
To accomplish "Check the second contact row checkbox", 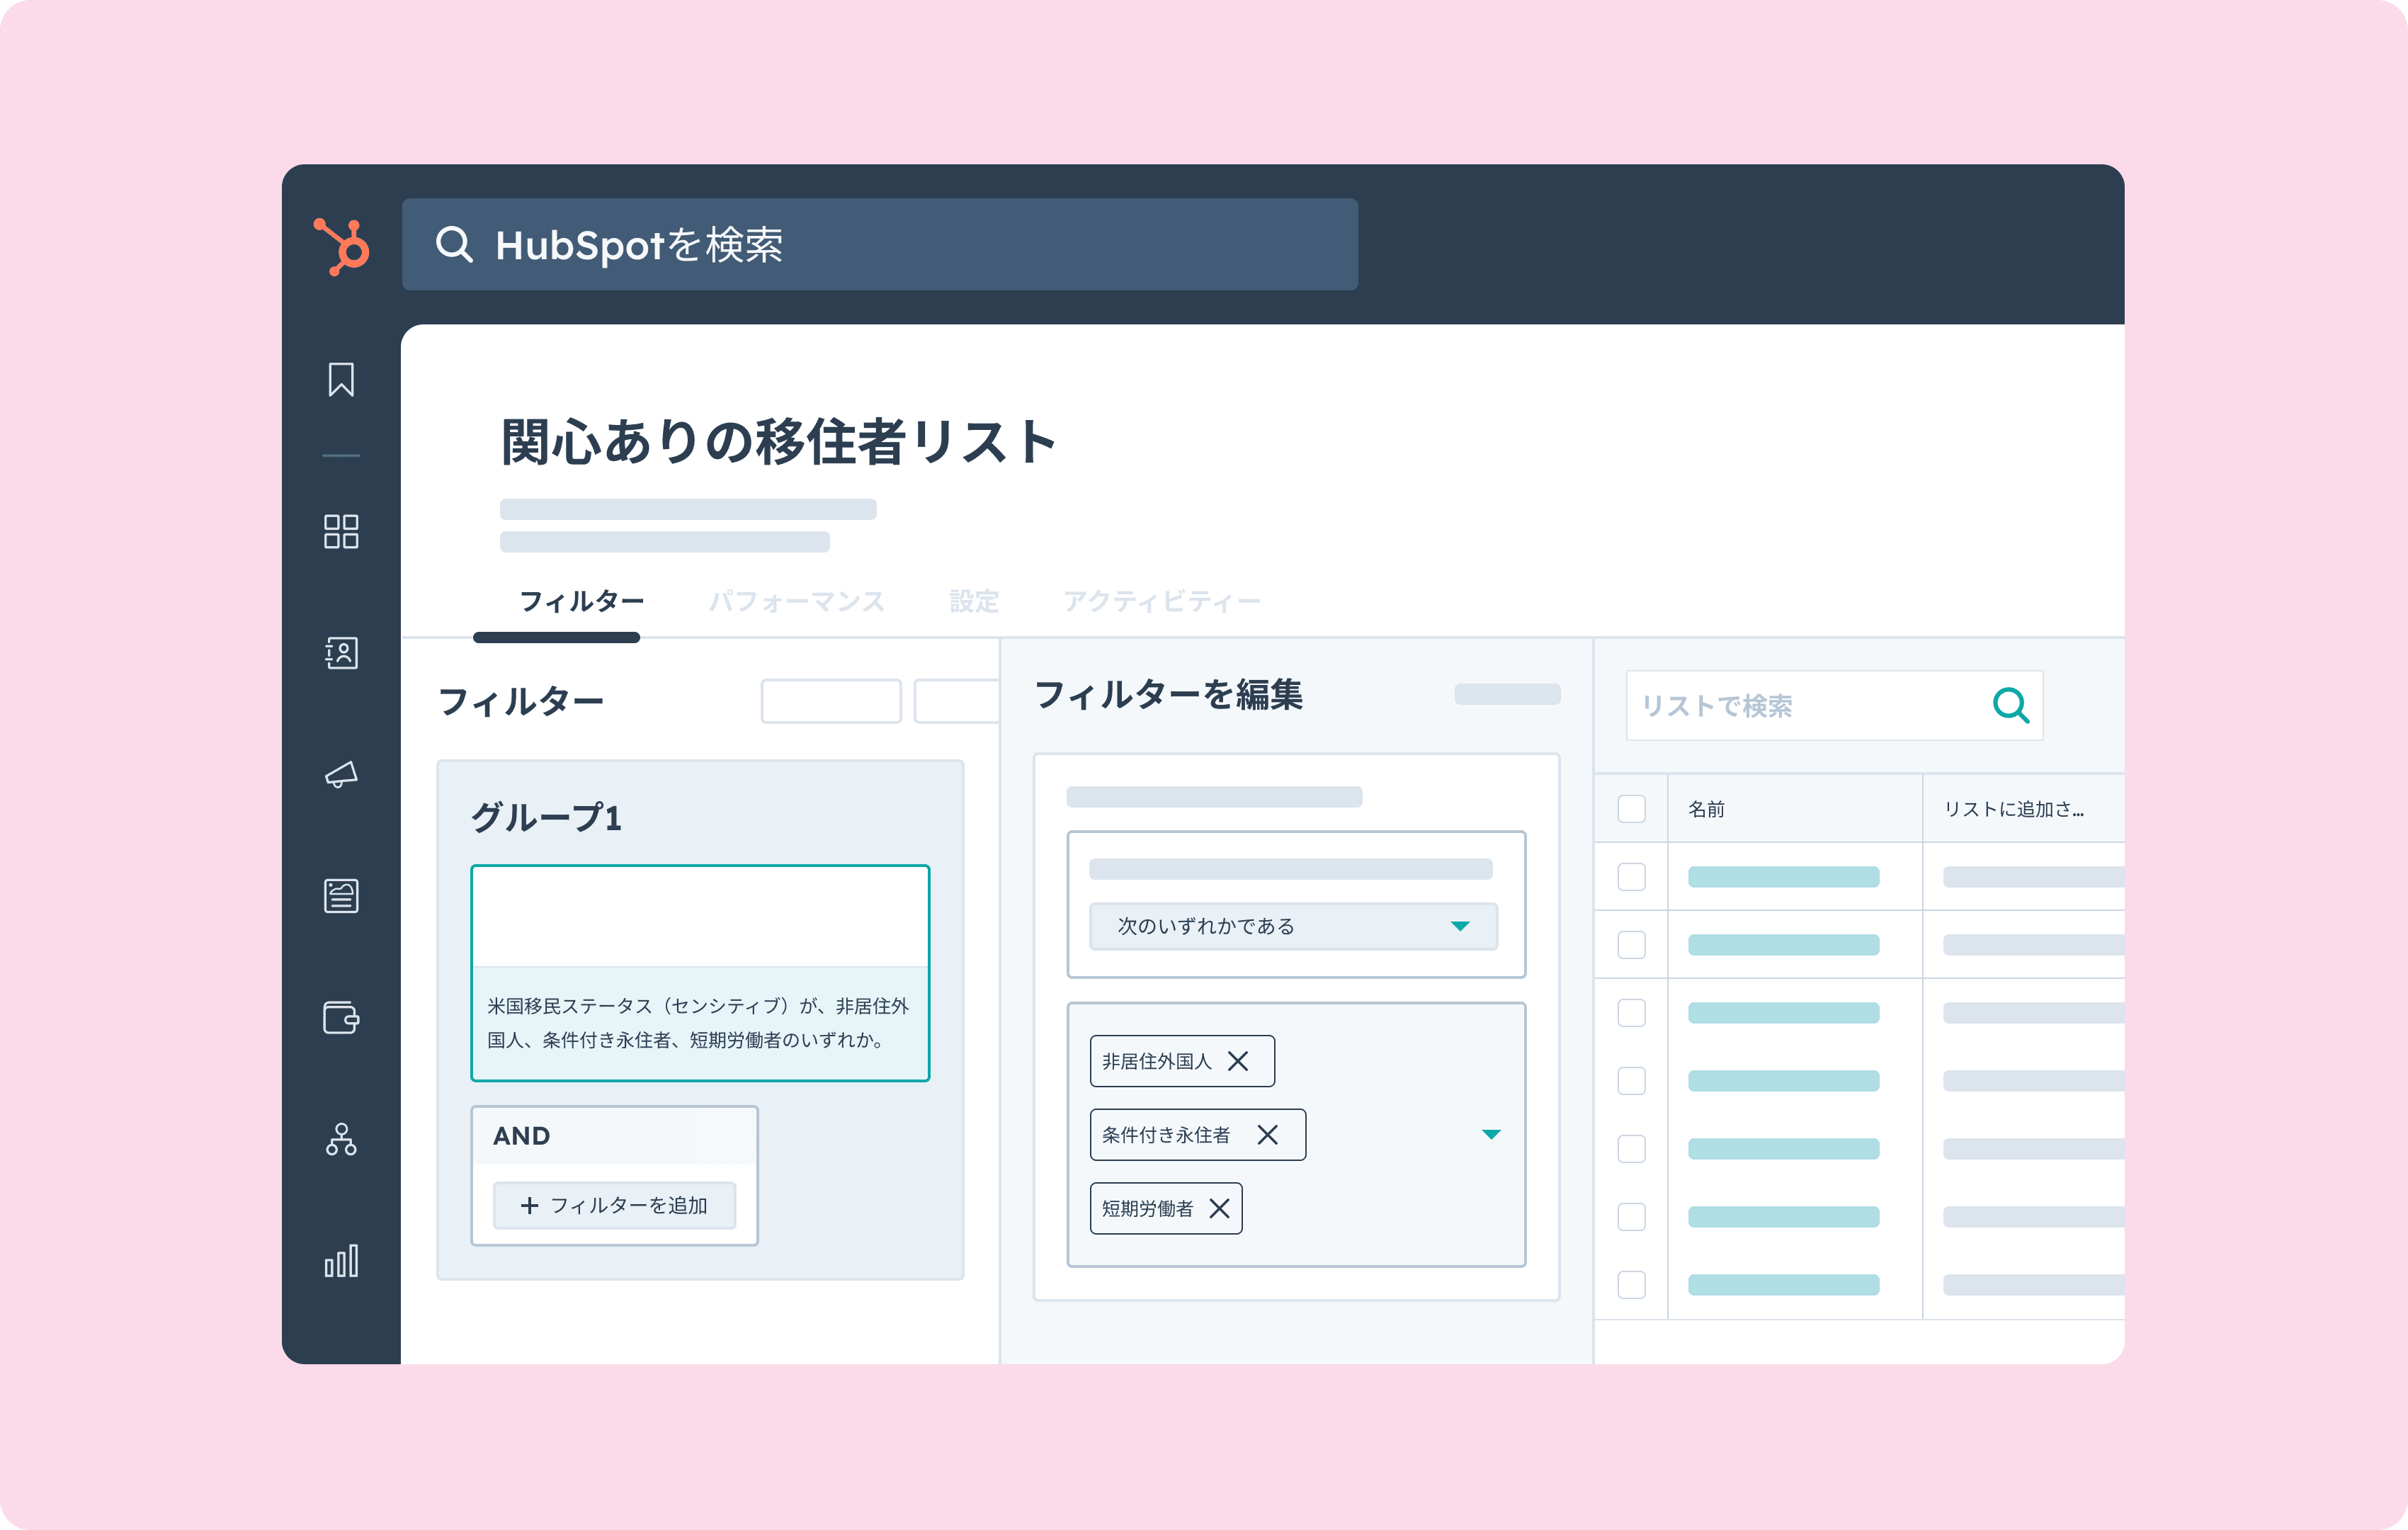I will [x=1632, y=945].
